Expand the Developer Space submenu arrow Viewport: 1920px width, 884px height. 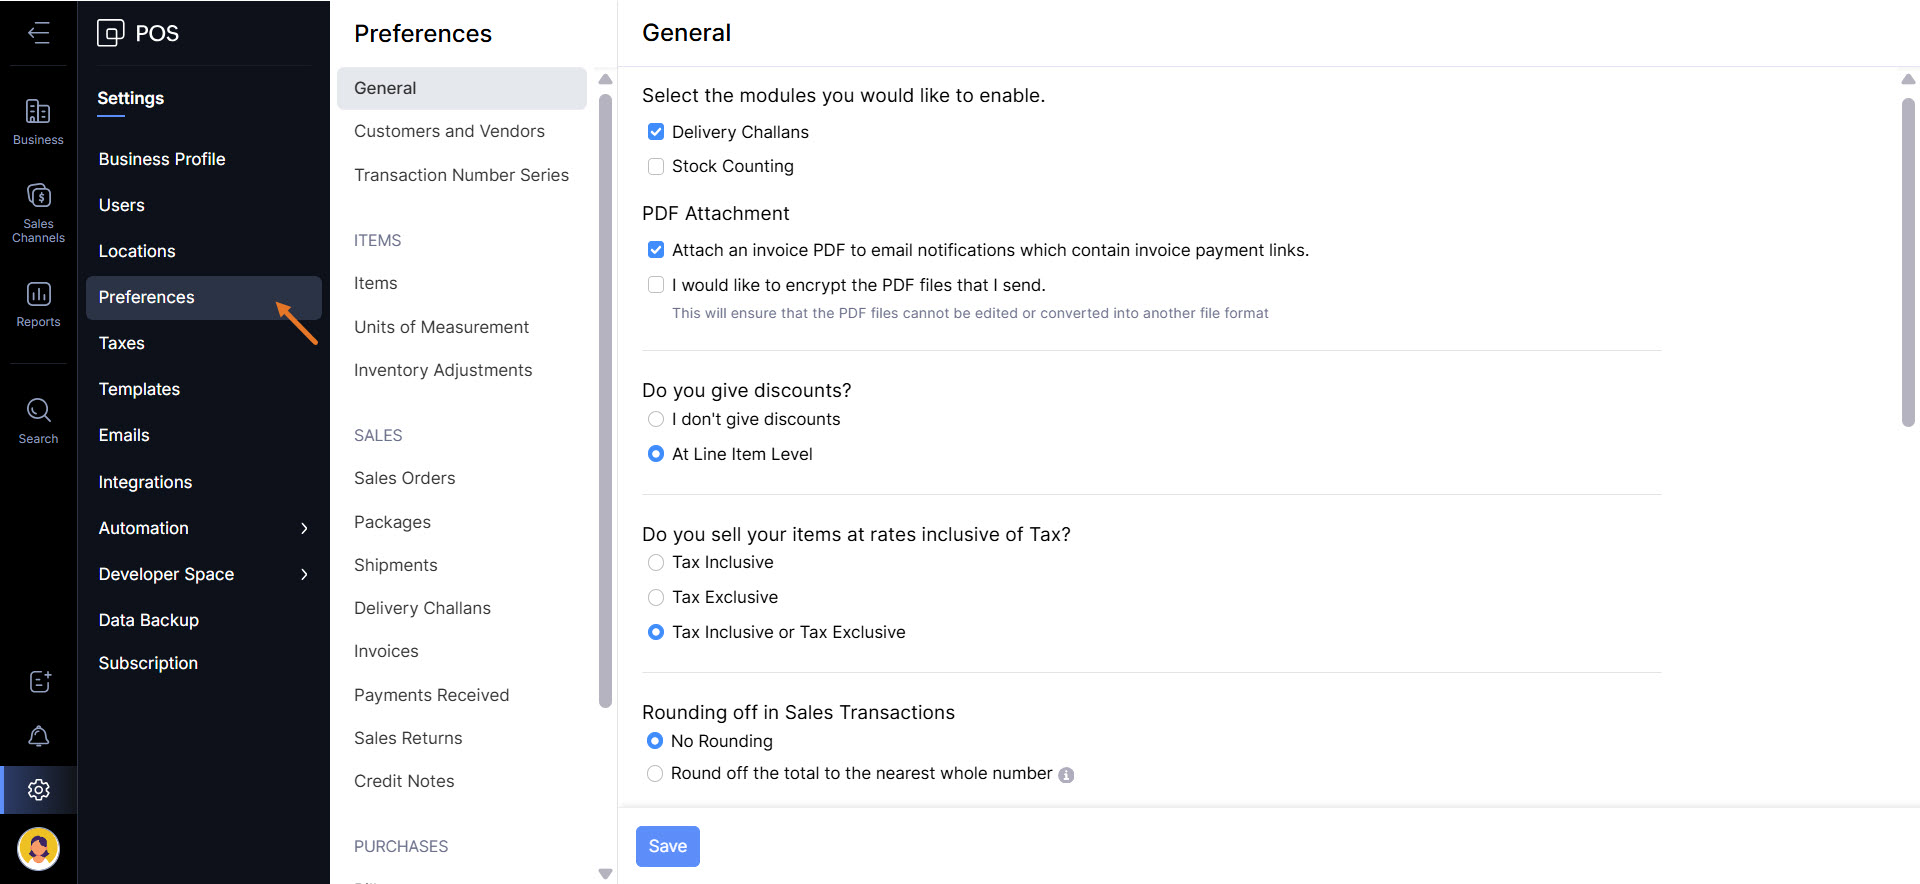click(x=304, y=574)
